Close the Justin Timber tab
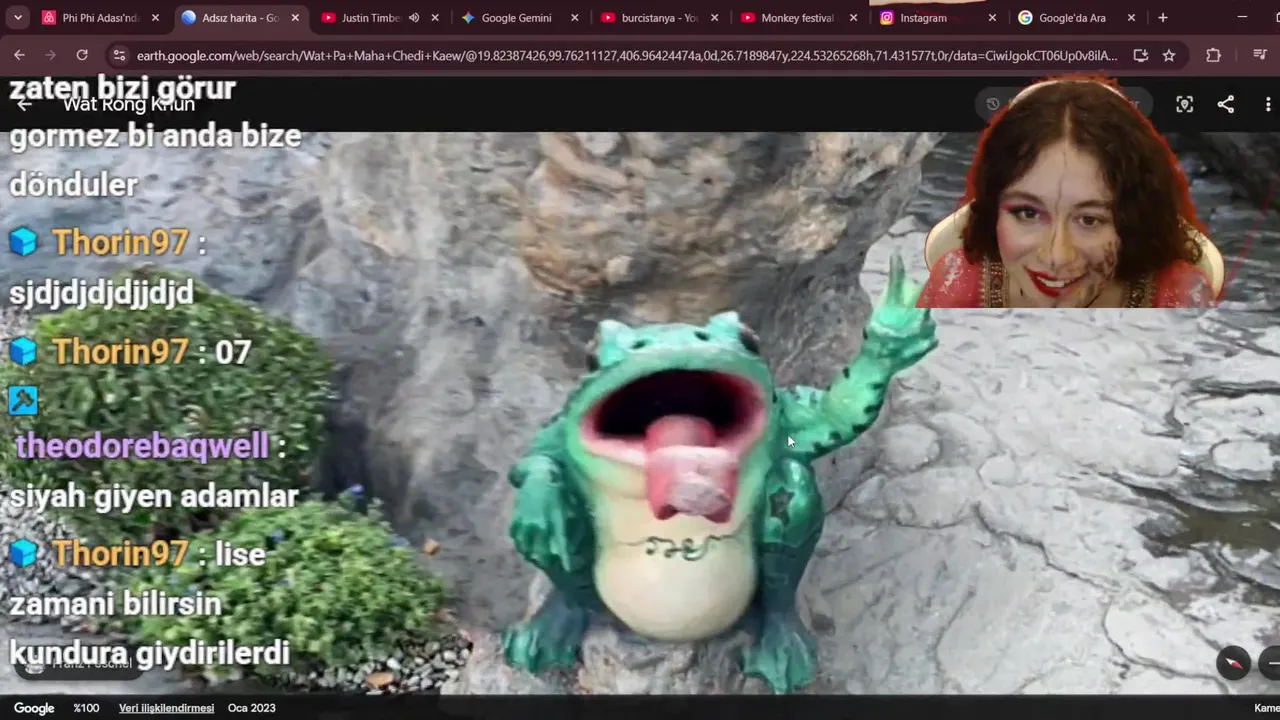 point(435,17)
